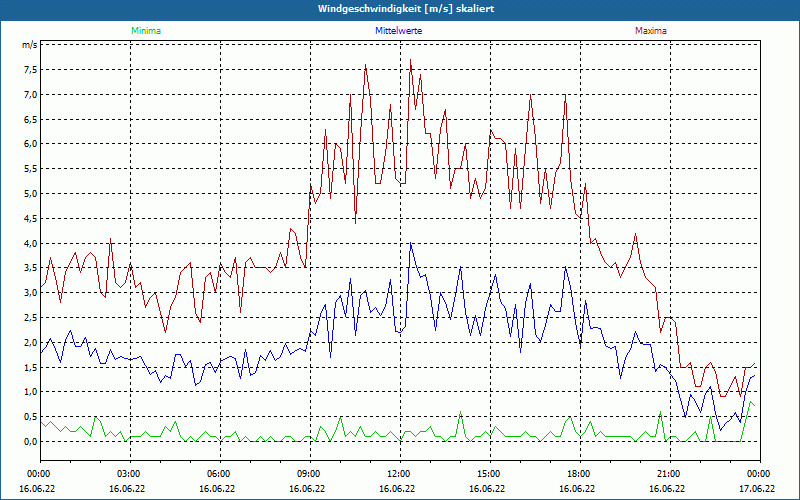Click the 16.06.22 date under 12:00

(396, 488)
